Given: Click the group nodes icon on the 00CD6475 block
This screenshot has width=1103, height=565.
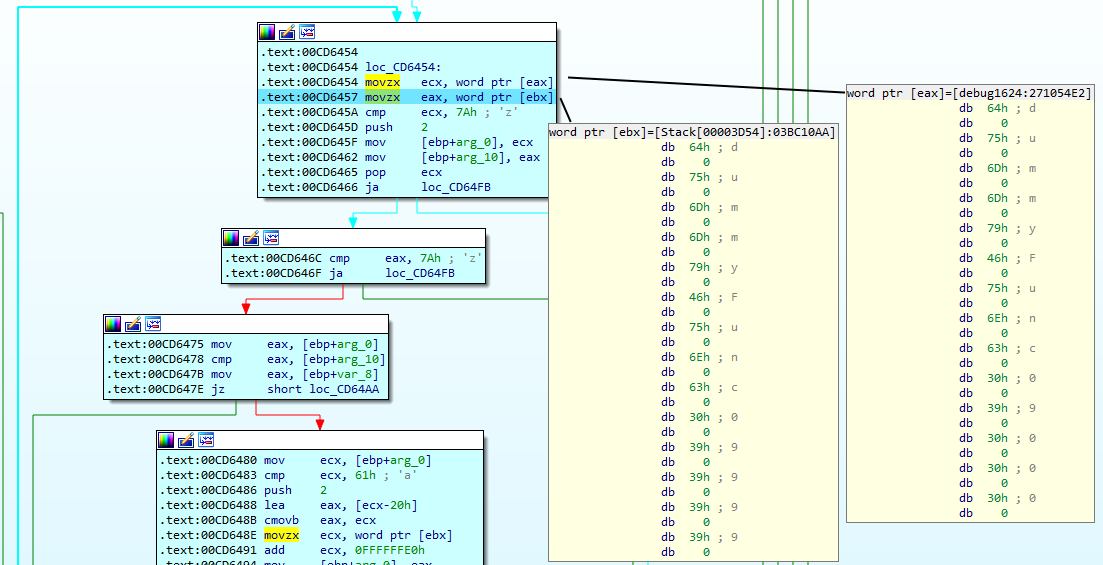Looking at the screenshot, I should point(153,324).
